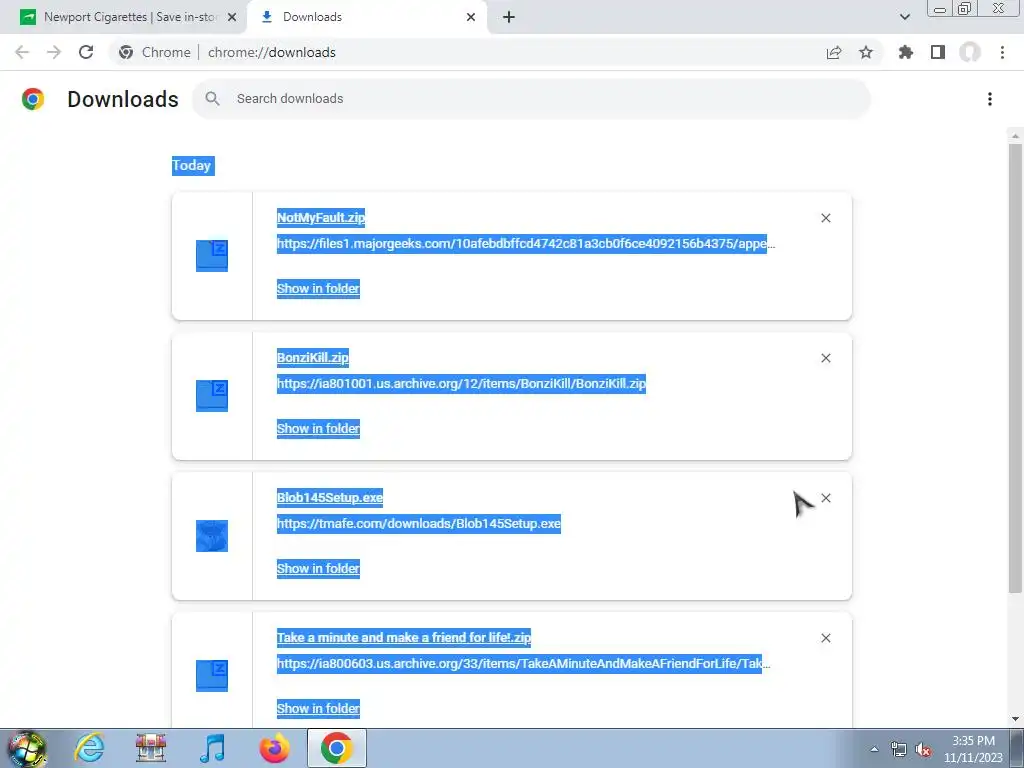Close the Newport Cigarettes tab

pos(232,17)
